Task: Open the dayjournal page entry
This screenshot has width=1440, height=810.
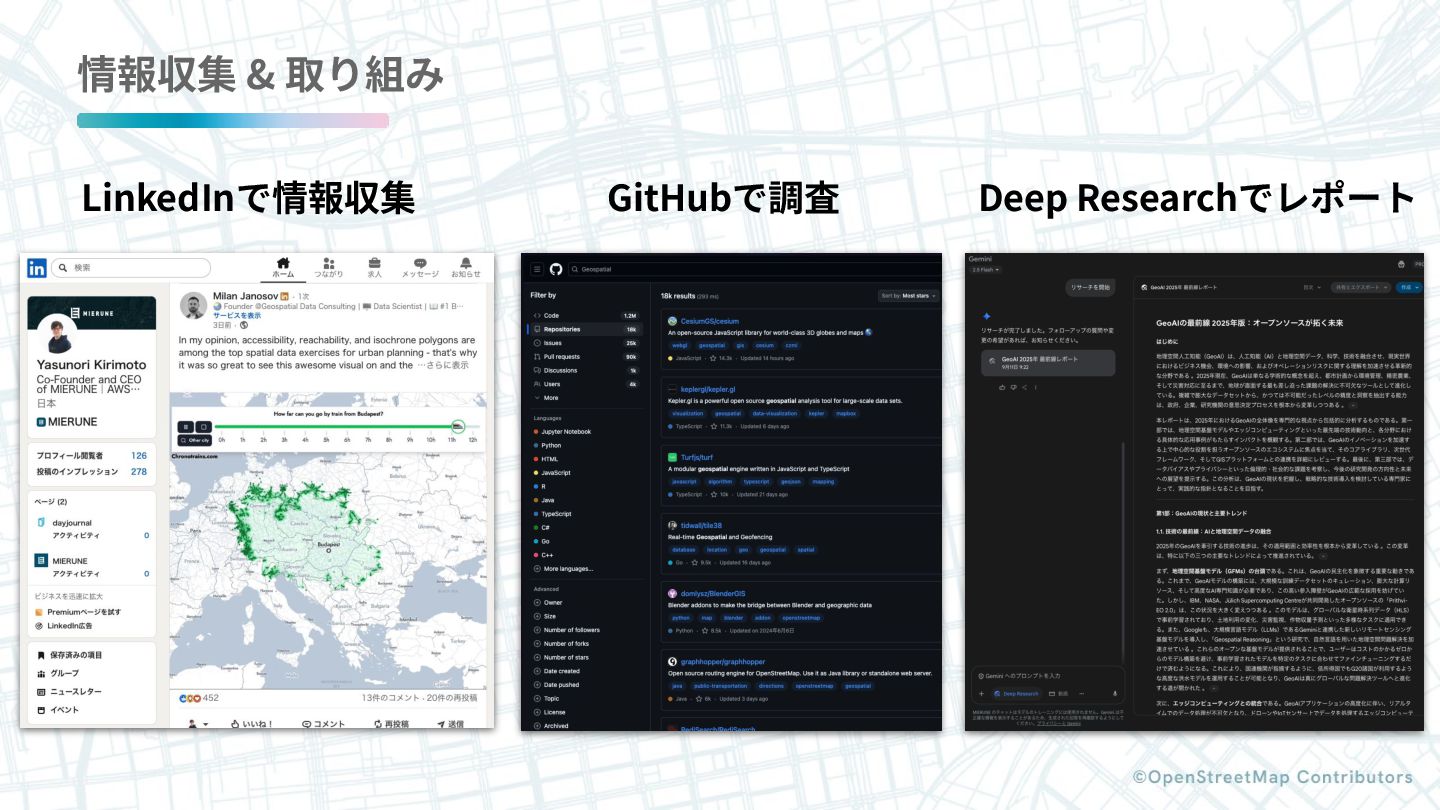Action: point(71,523)
